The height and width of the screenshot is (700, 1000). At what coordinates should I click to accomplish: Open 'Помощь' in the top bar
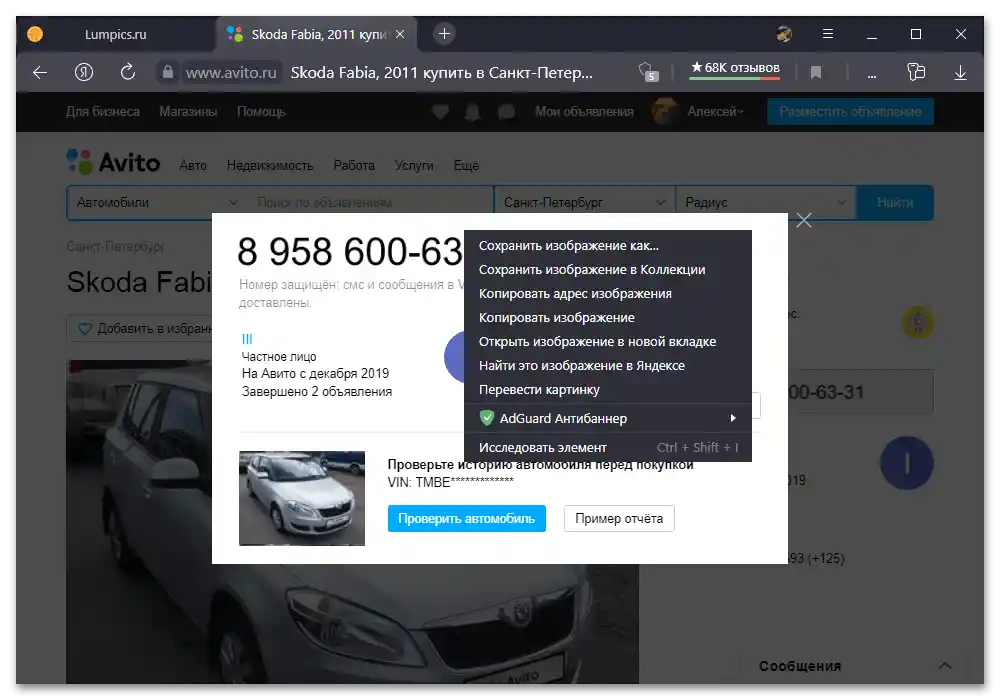tap(261, 112)
